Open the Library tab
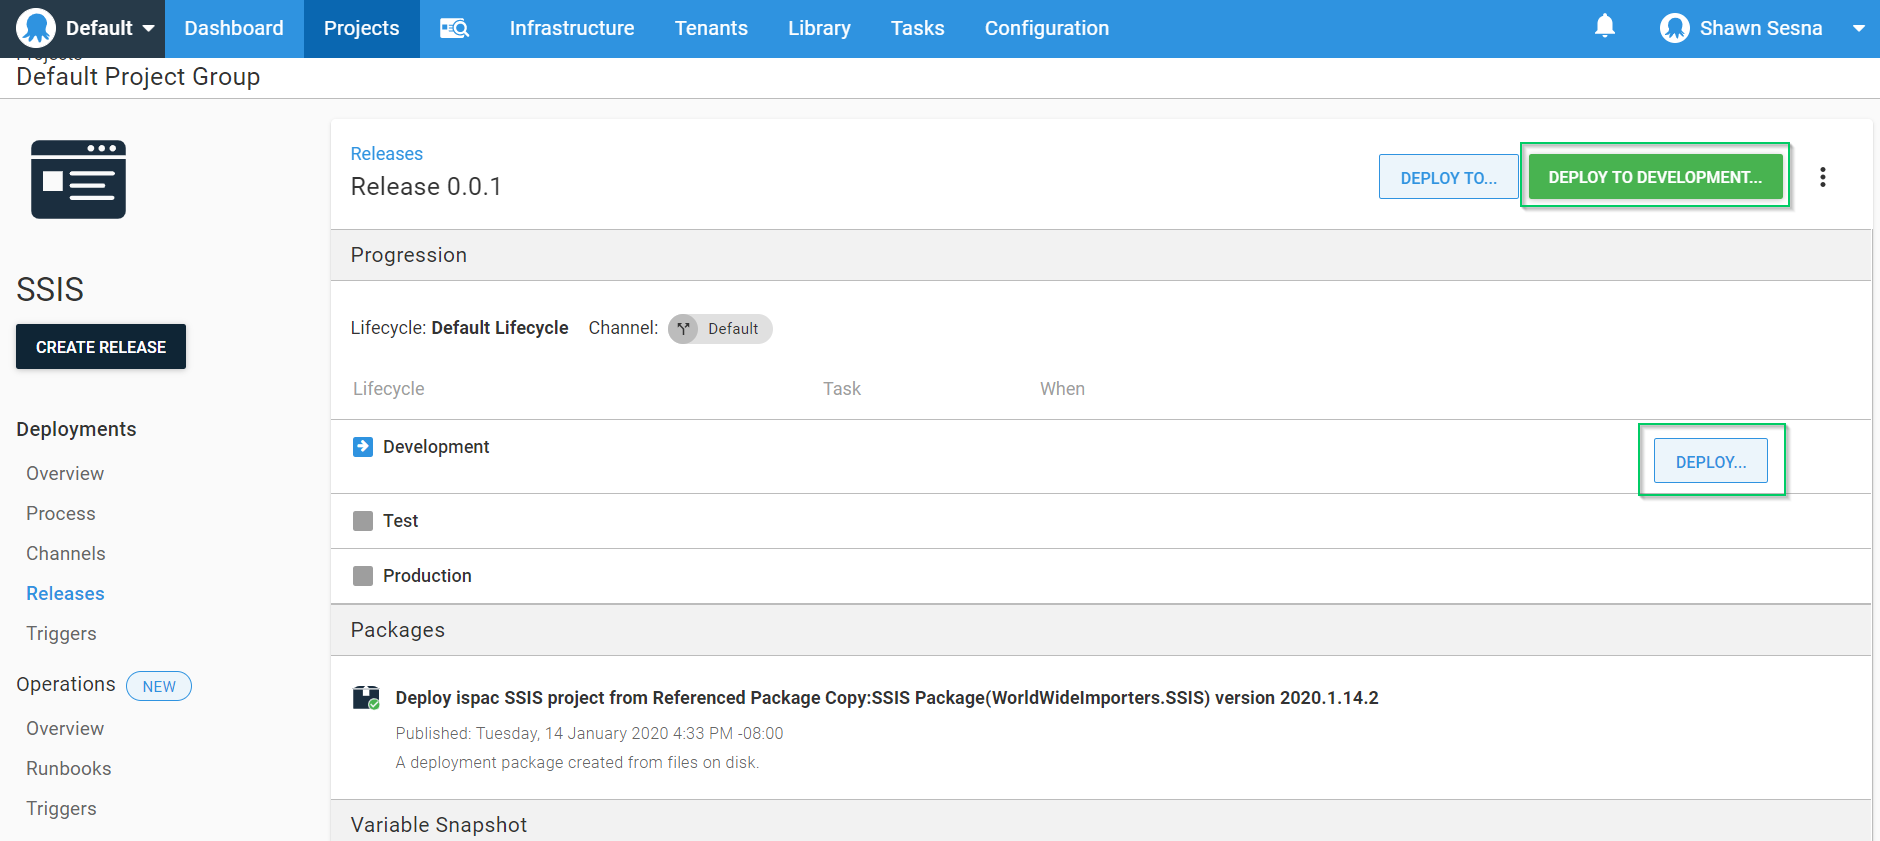The image size is (1880, 841). 818,28
